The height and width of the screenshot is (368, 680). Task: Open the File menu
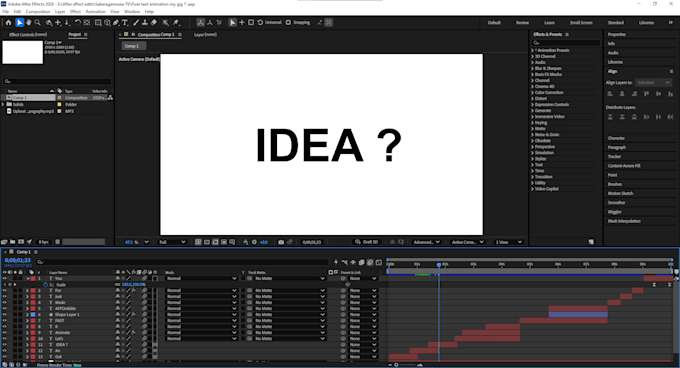(5, 12)
